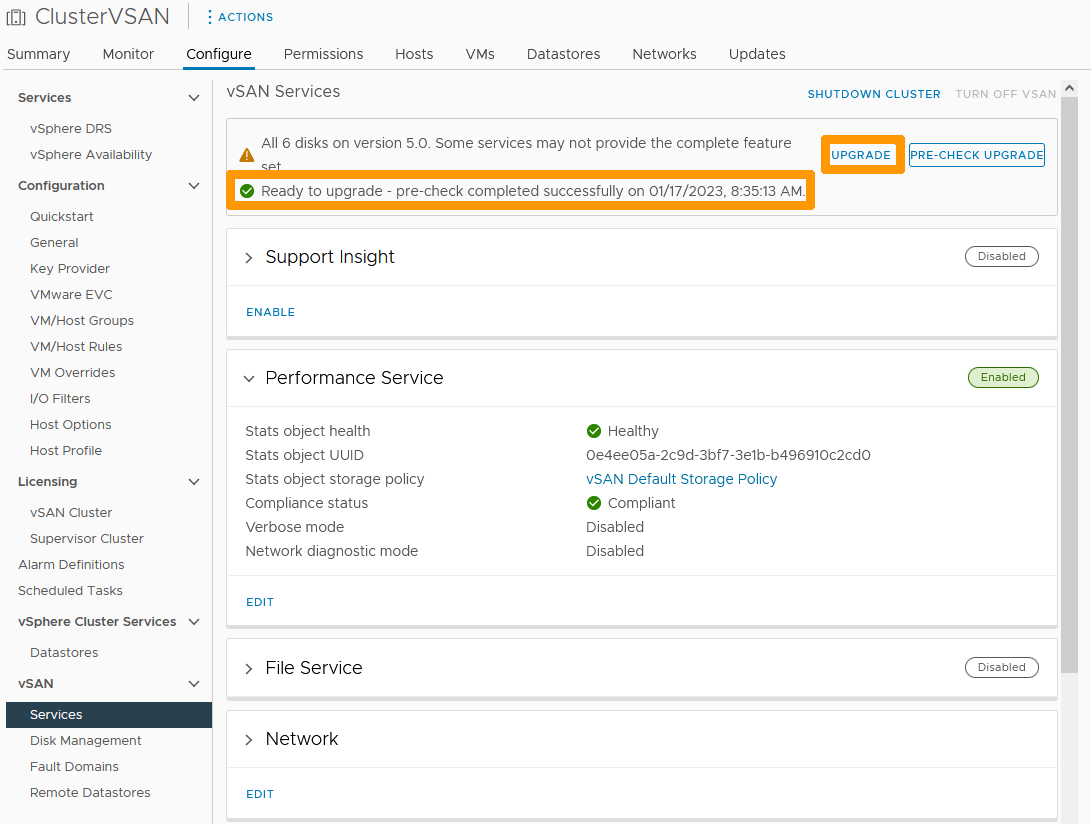Screen dimensions: 1091x824
Task: Select Key Provider under Configuration
Action: coord(69,268)
